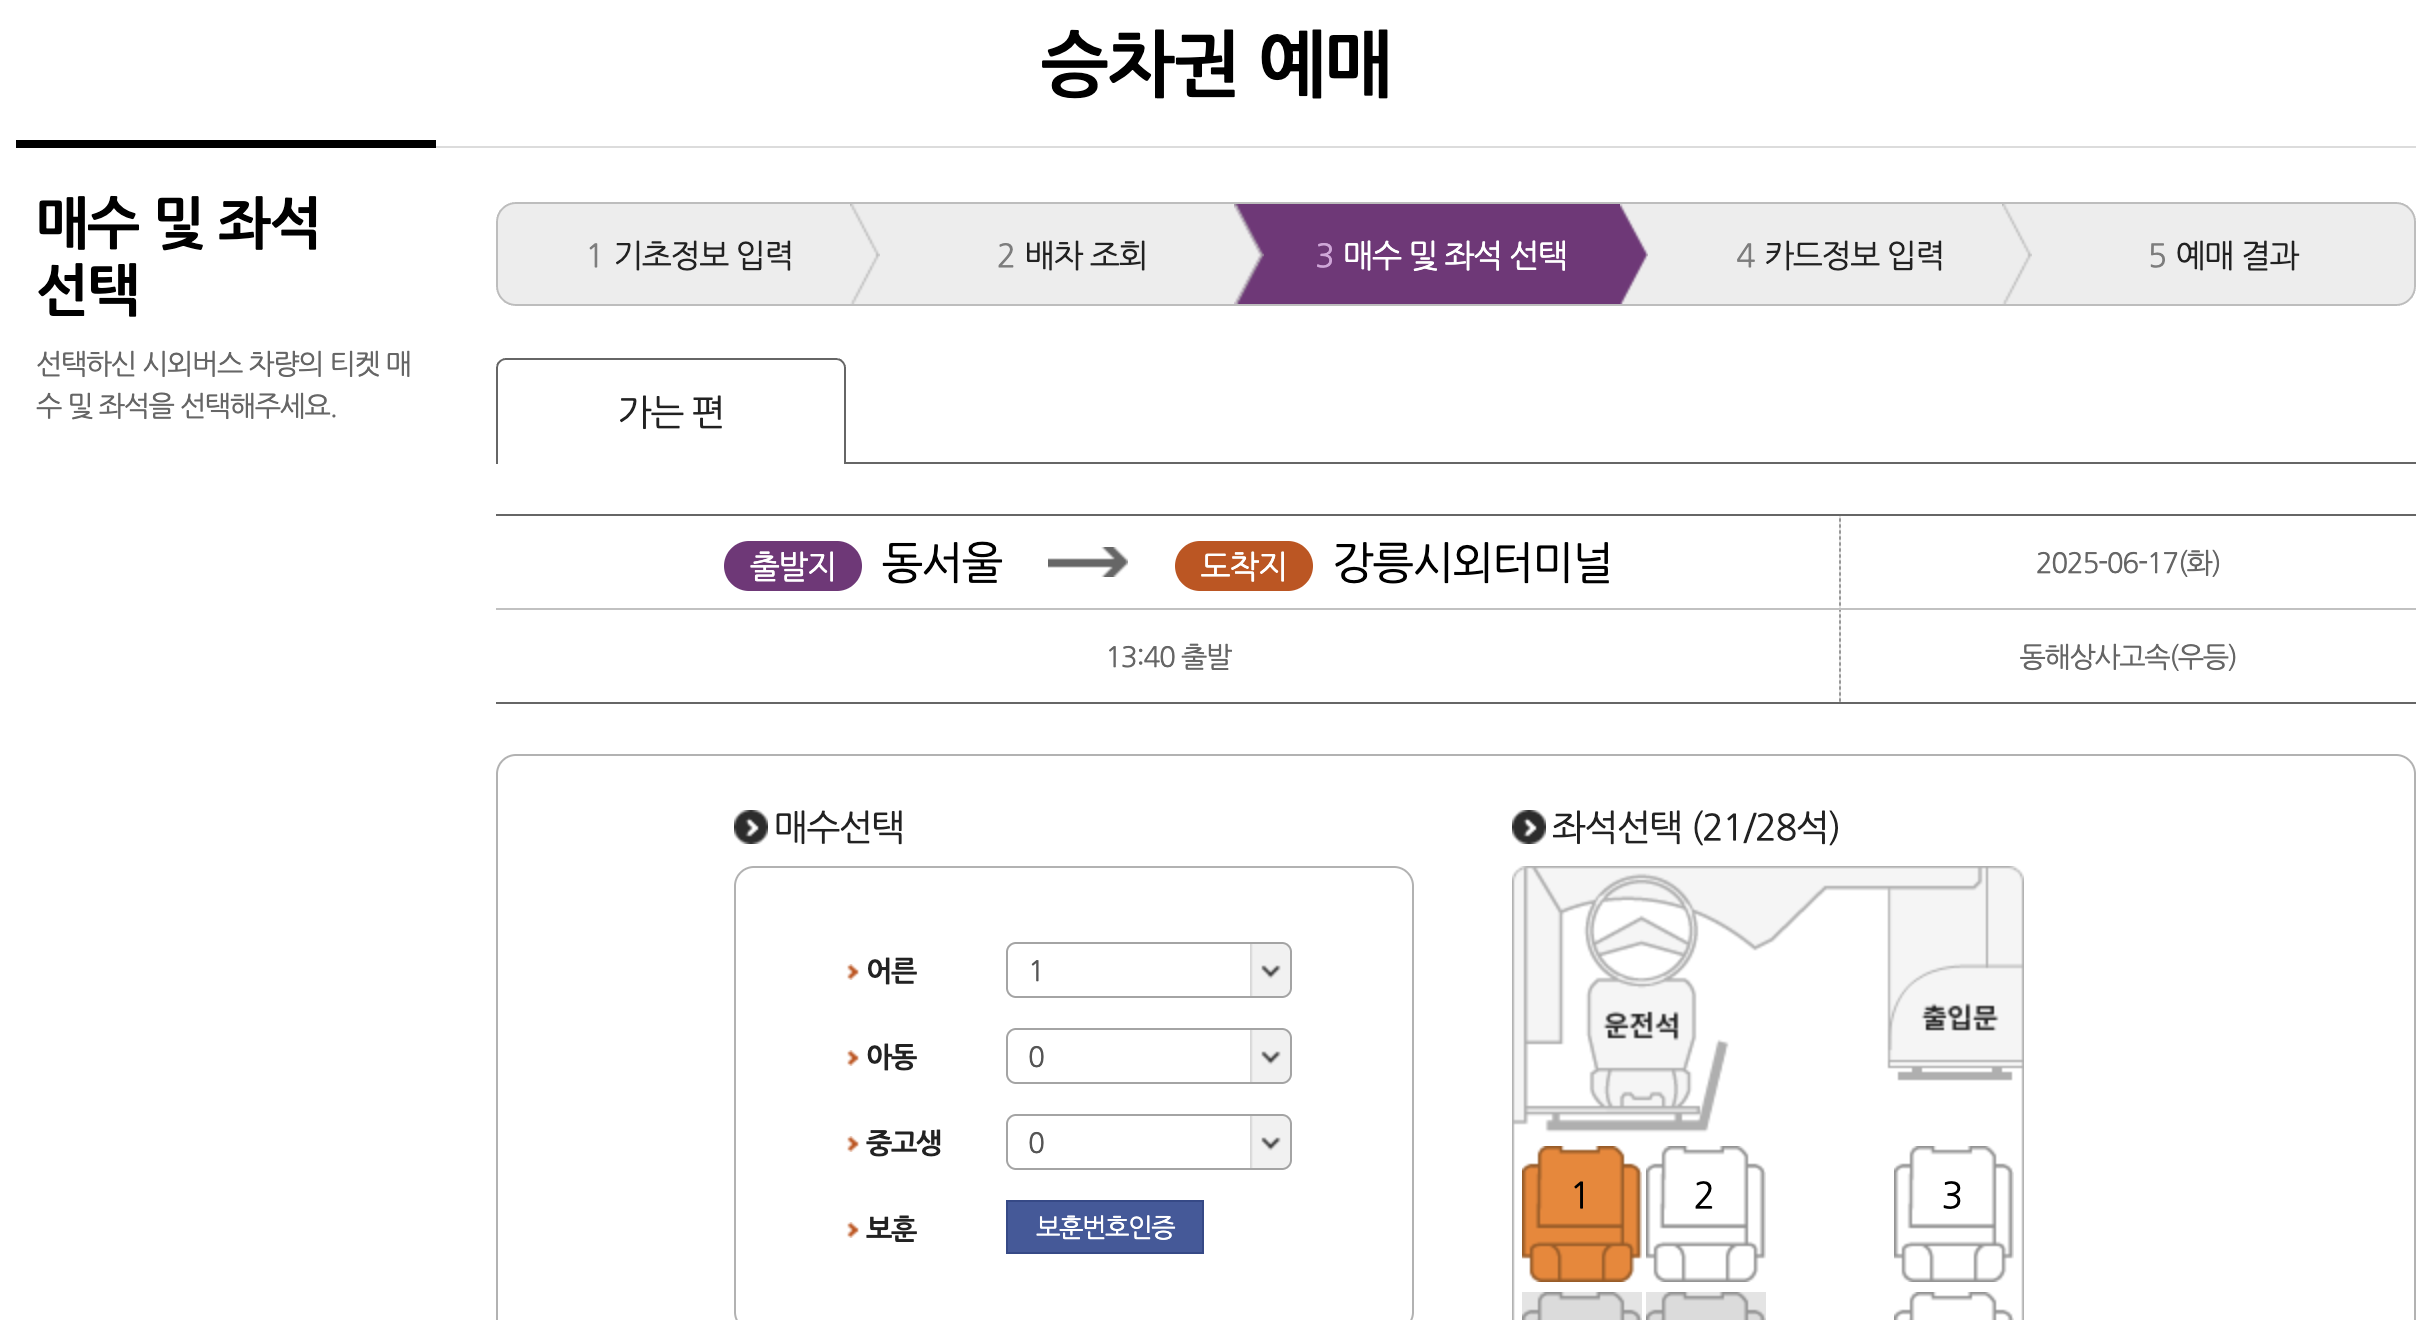Open the 아동 passenger count dropdown

point(1148,1055)
